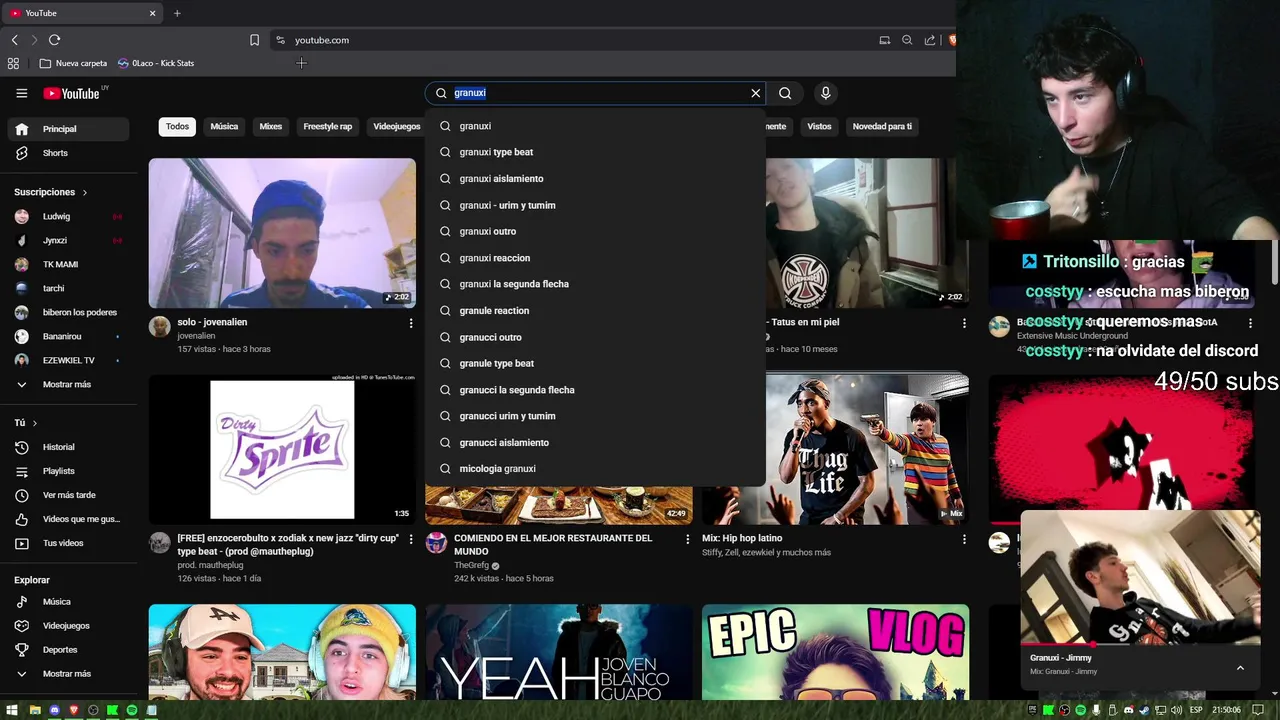Select the Freestyle rap filter chip
Image resolution: width=1280 pixels, height=720 pixels.
(328, 127)
